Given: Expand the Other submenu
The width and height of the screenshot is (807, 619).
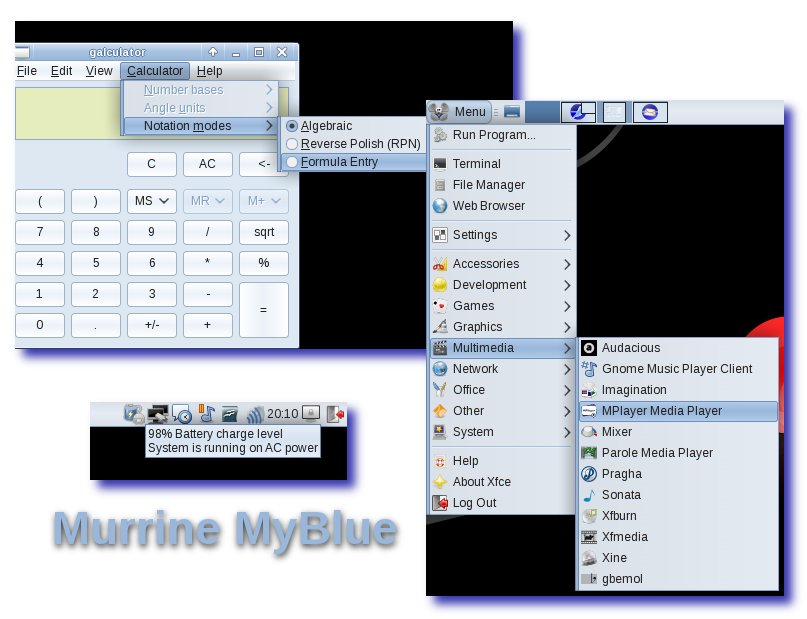Looking at the screenshot, I should 502,411.
